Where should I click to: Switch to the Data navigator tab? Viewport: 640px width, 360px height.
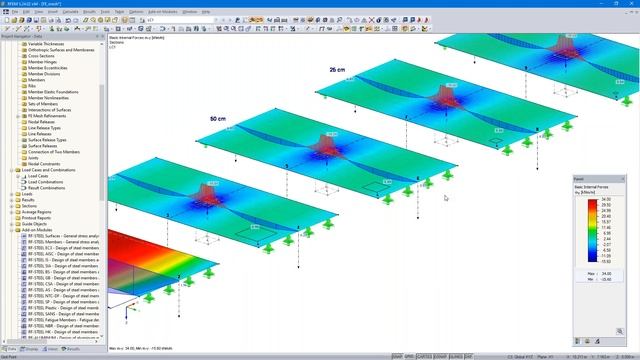[x=9, y=349]
